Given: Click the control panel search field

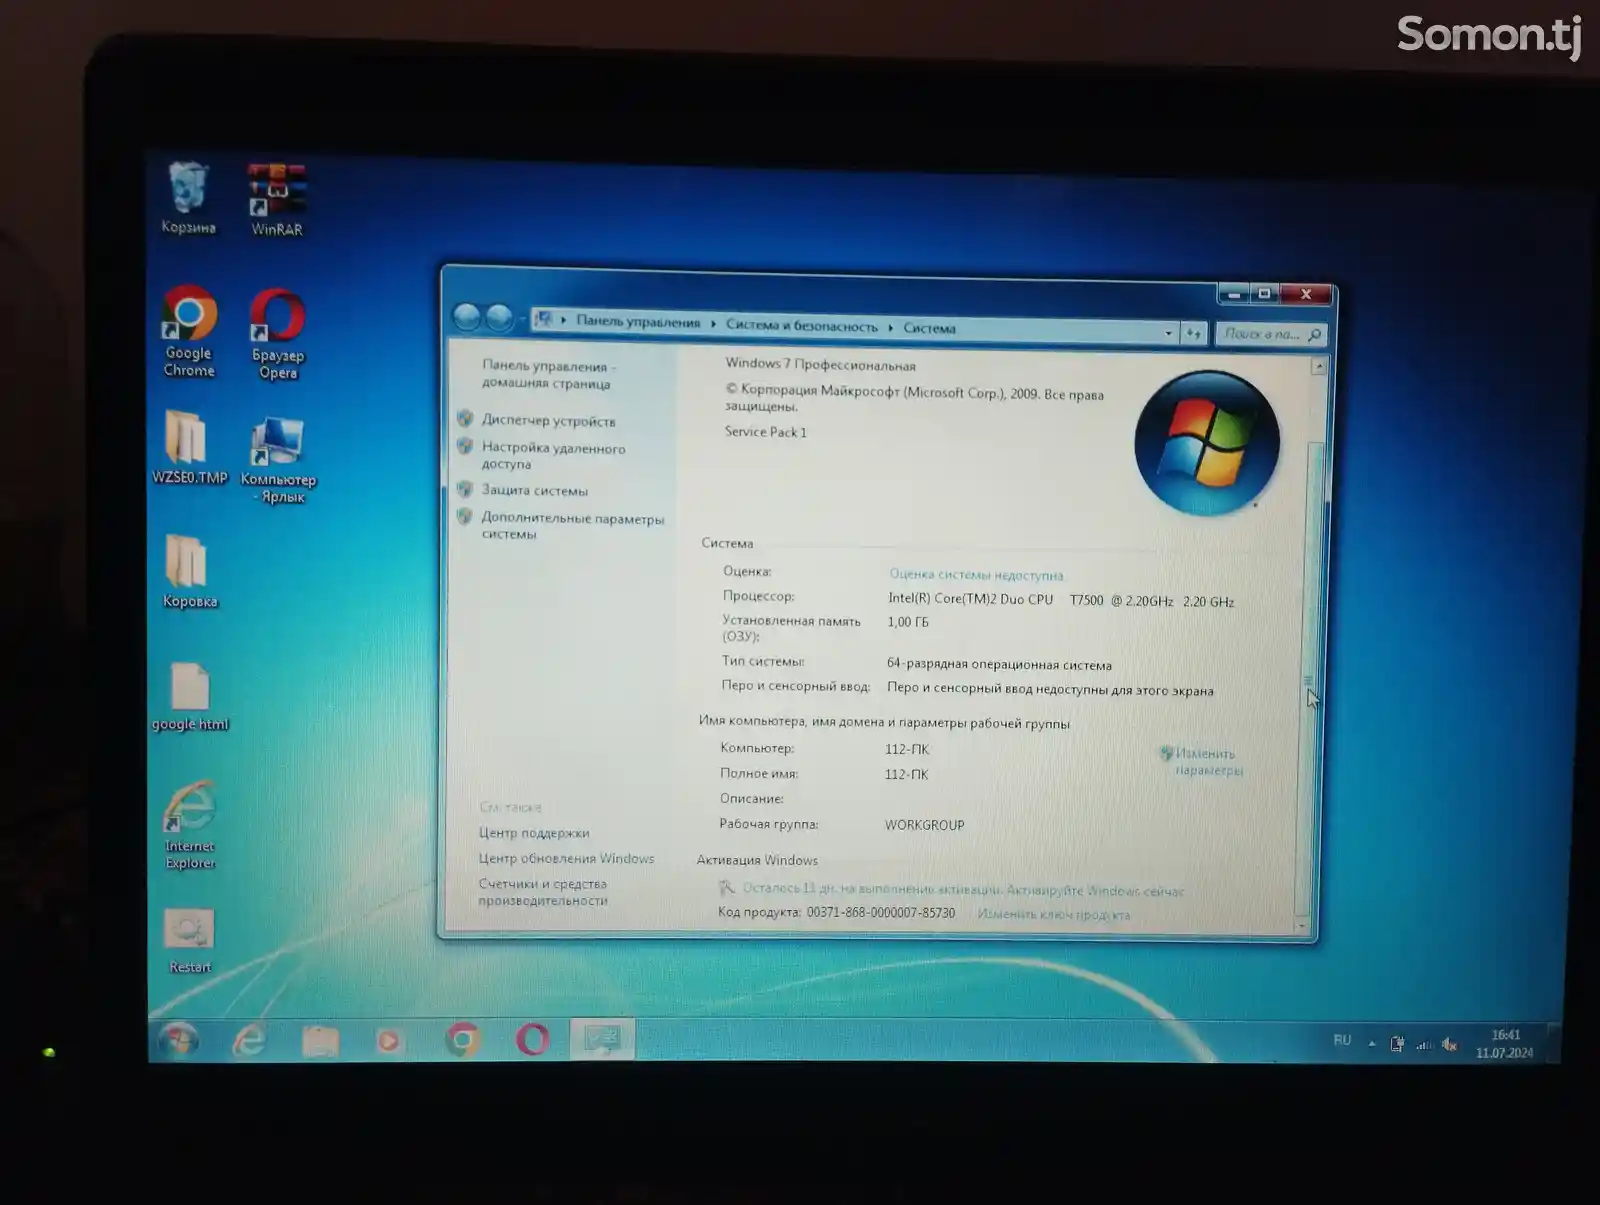Looking at the screenshot, I should (1272, 334).
